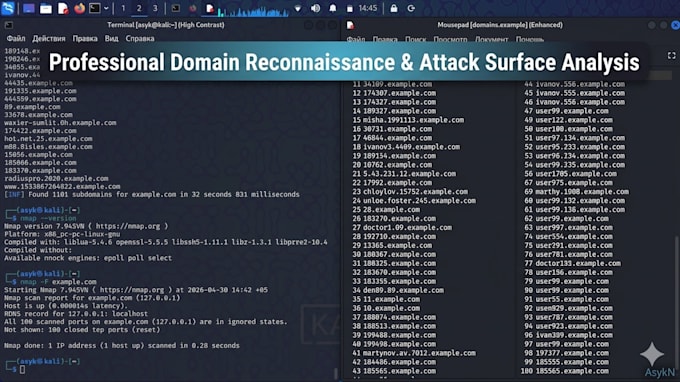680x382 pixels.
Task: Switch to workspace 1
Action: 123,8
